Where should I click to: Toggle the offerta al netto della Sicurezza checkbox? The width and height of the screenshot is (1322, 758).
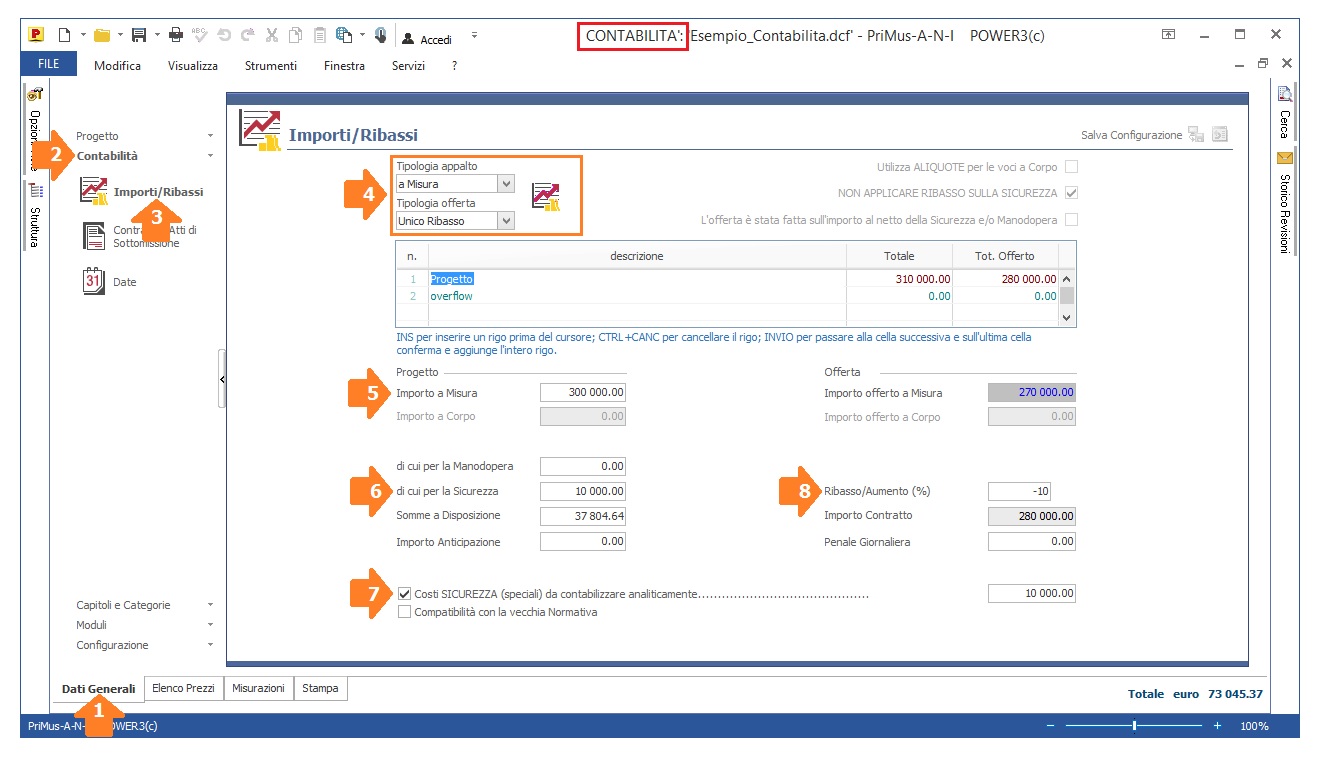pos(1071,219)
